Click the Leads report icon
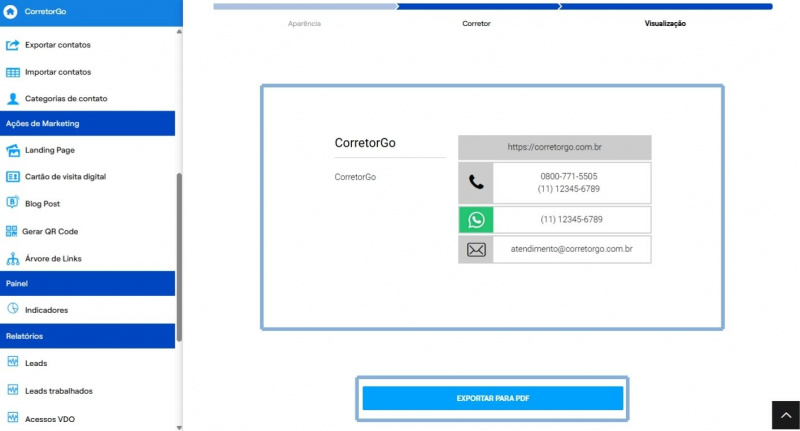 [x=13, y=362]
